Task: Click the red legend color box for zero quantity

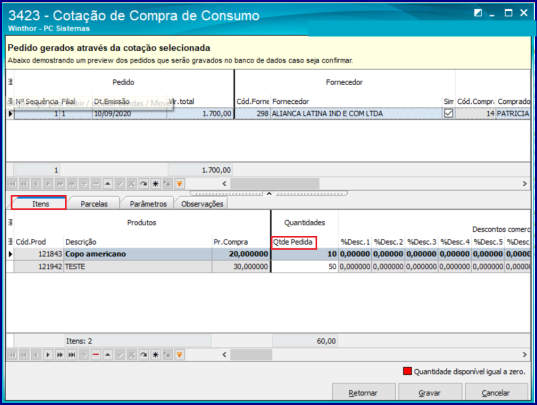Action: (407, 371)
